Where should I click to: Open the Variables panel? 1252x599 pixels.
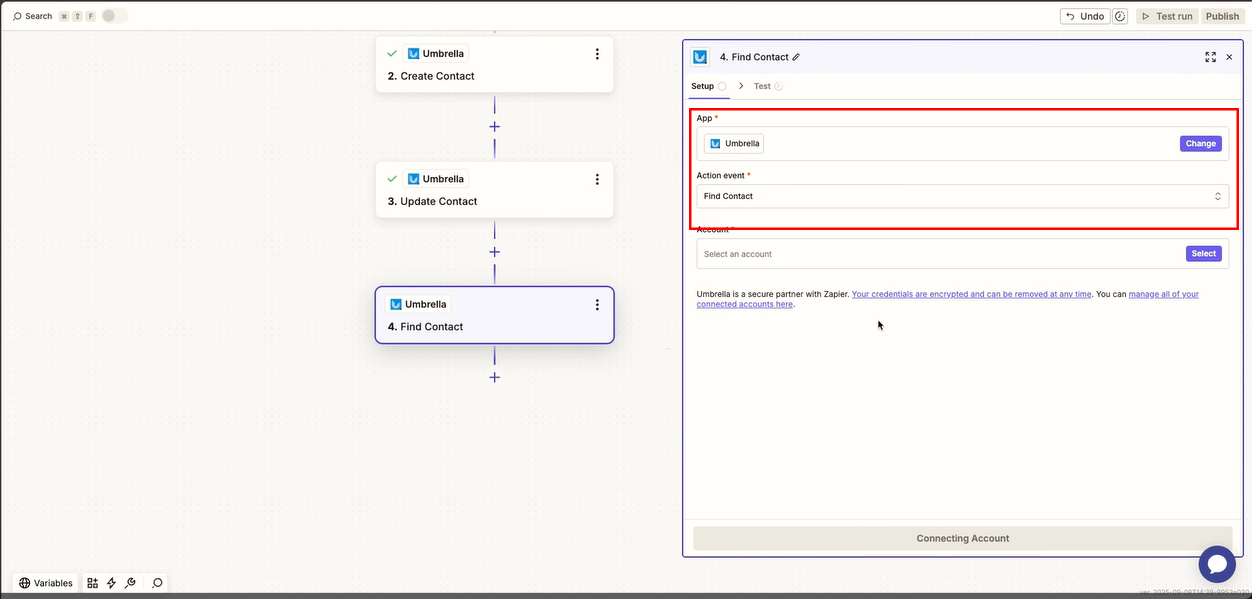46,583
